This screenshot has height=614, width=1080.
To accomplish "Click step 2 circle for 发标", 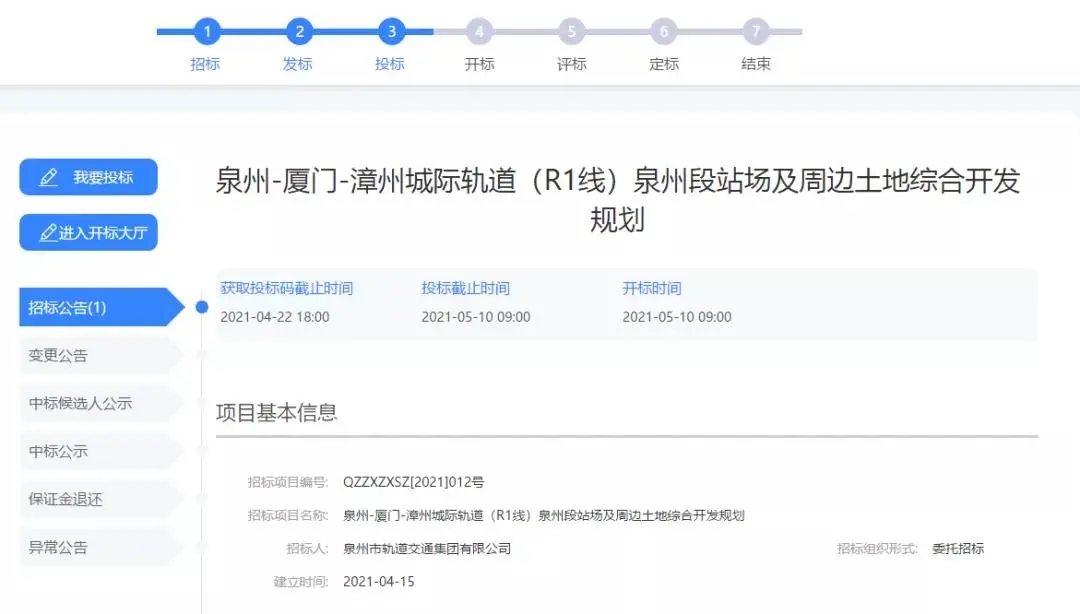I will [x=298, y=32].
